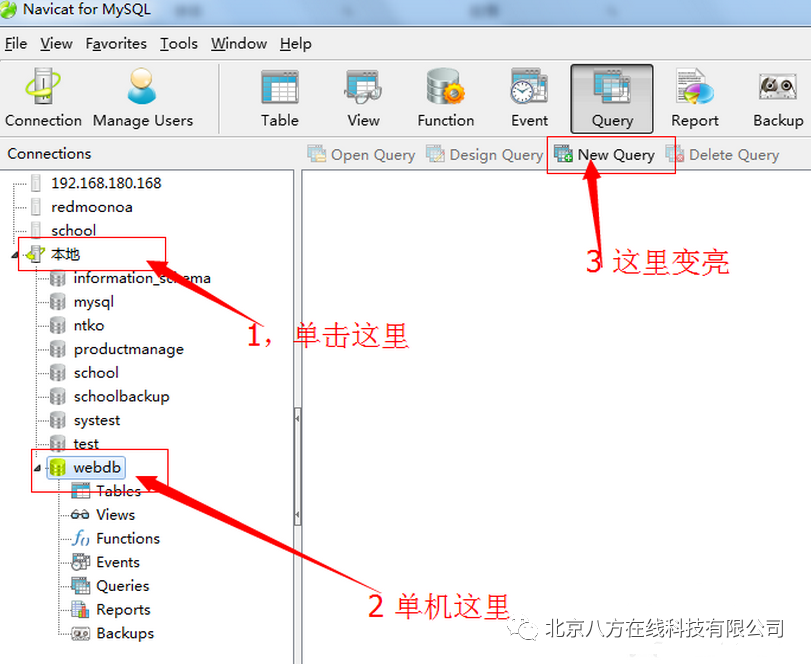Click the Delete Query icon

pos(675,154)
